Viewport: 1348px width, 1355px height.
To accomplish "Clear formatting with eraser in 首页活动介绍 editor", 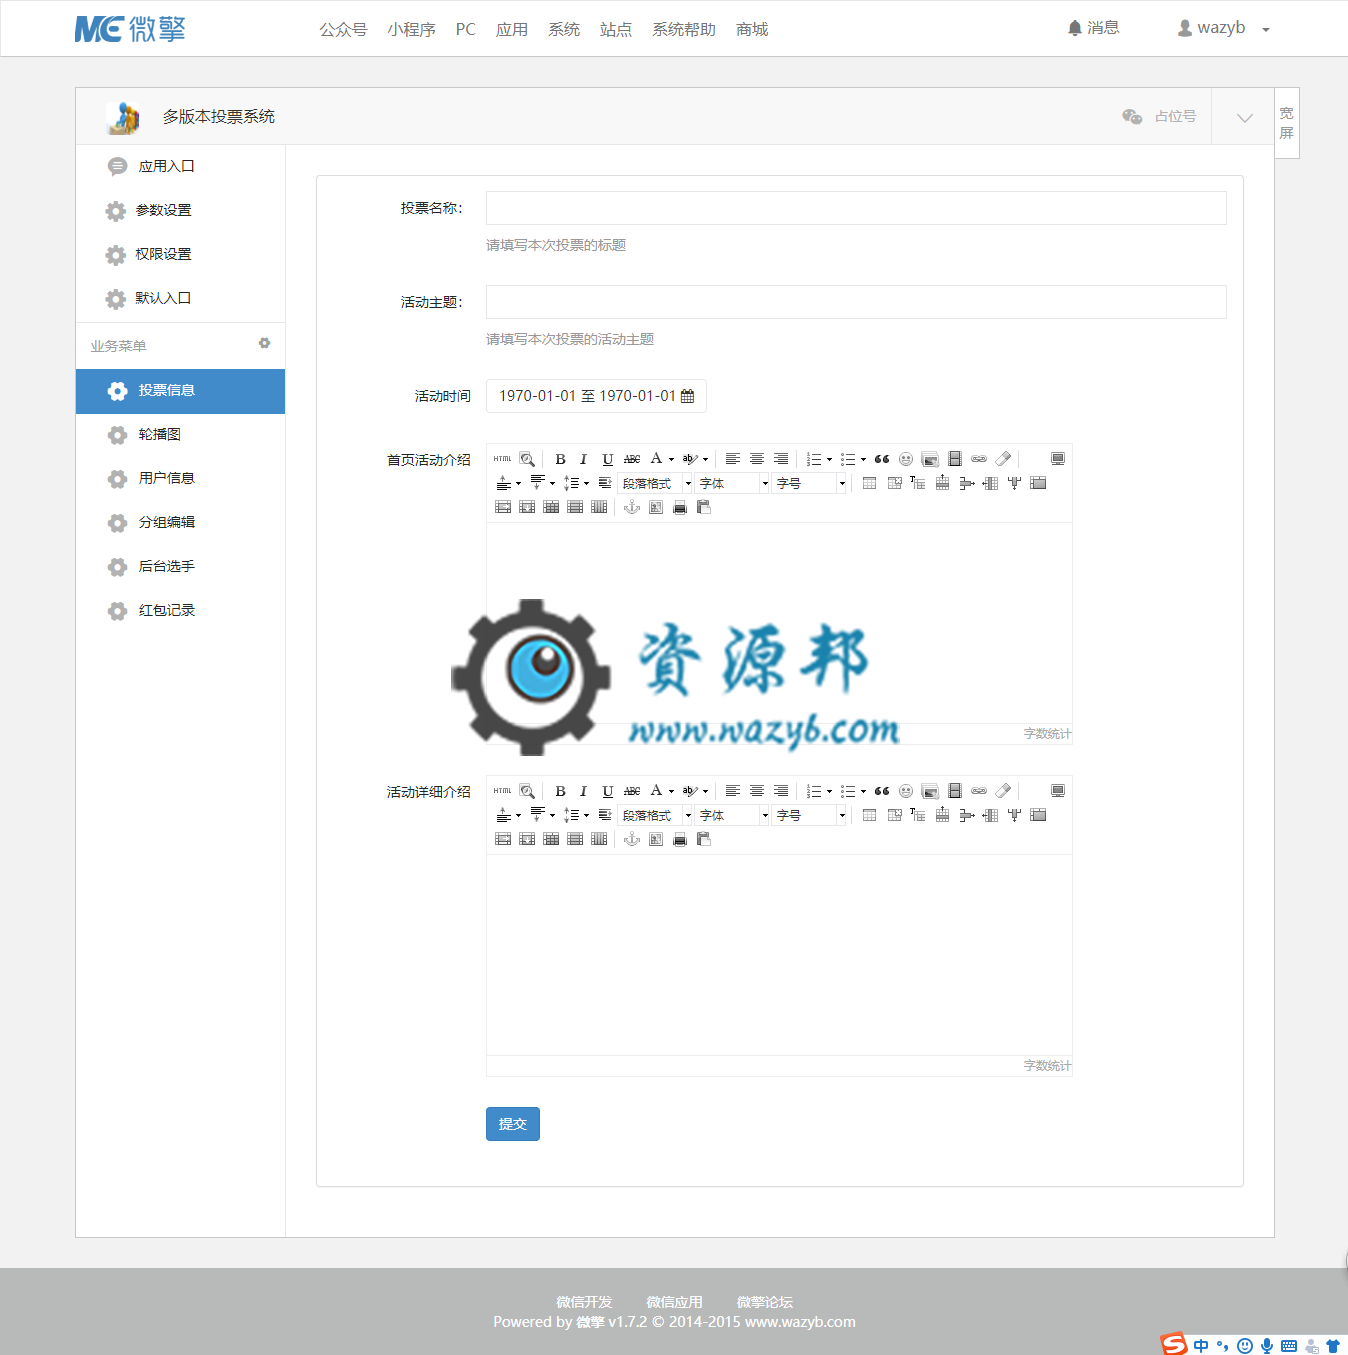I will point(1003,459).
